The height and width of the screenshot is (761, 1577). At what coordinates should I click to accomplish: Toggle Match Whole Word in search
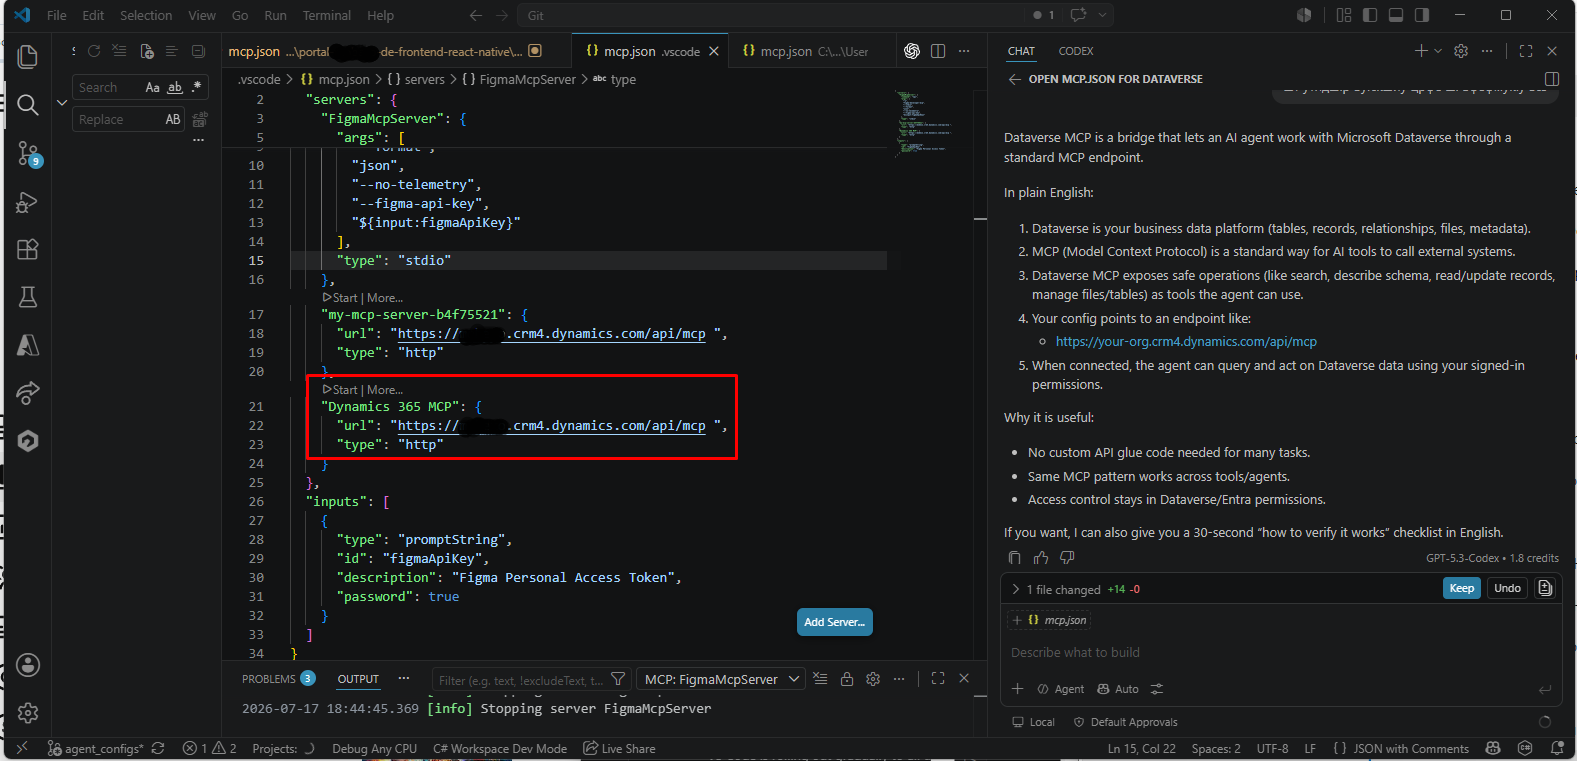[x=175, y=88]
